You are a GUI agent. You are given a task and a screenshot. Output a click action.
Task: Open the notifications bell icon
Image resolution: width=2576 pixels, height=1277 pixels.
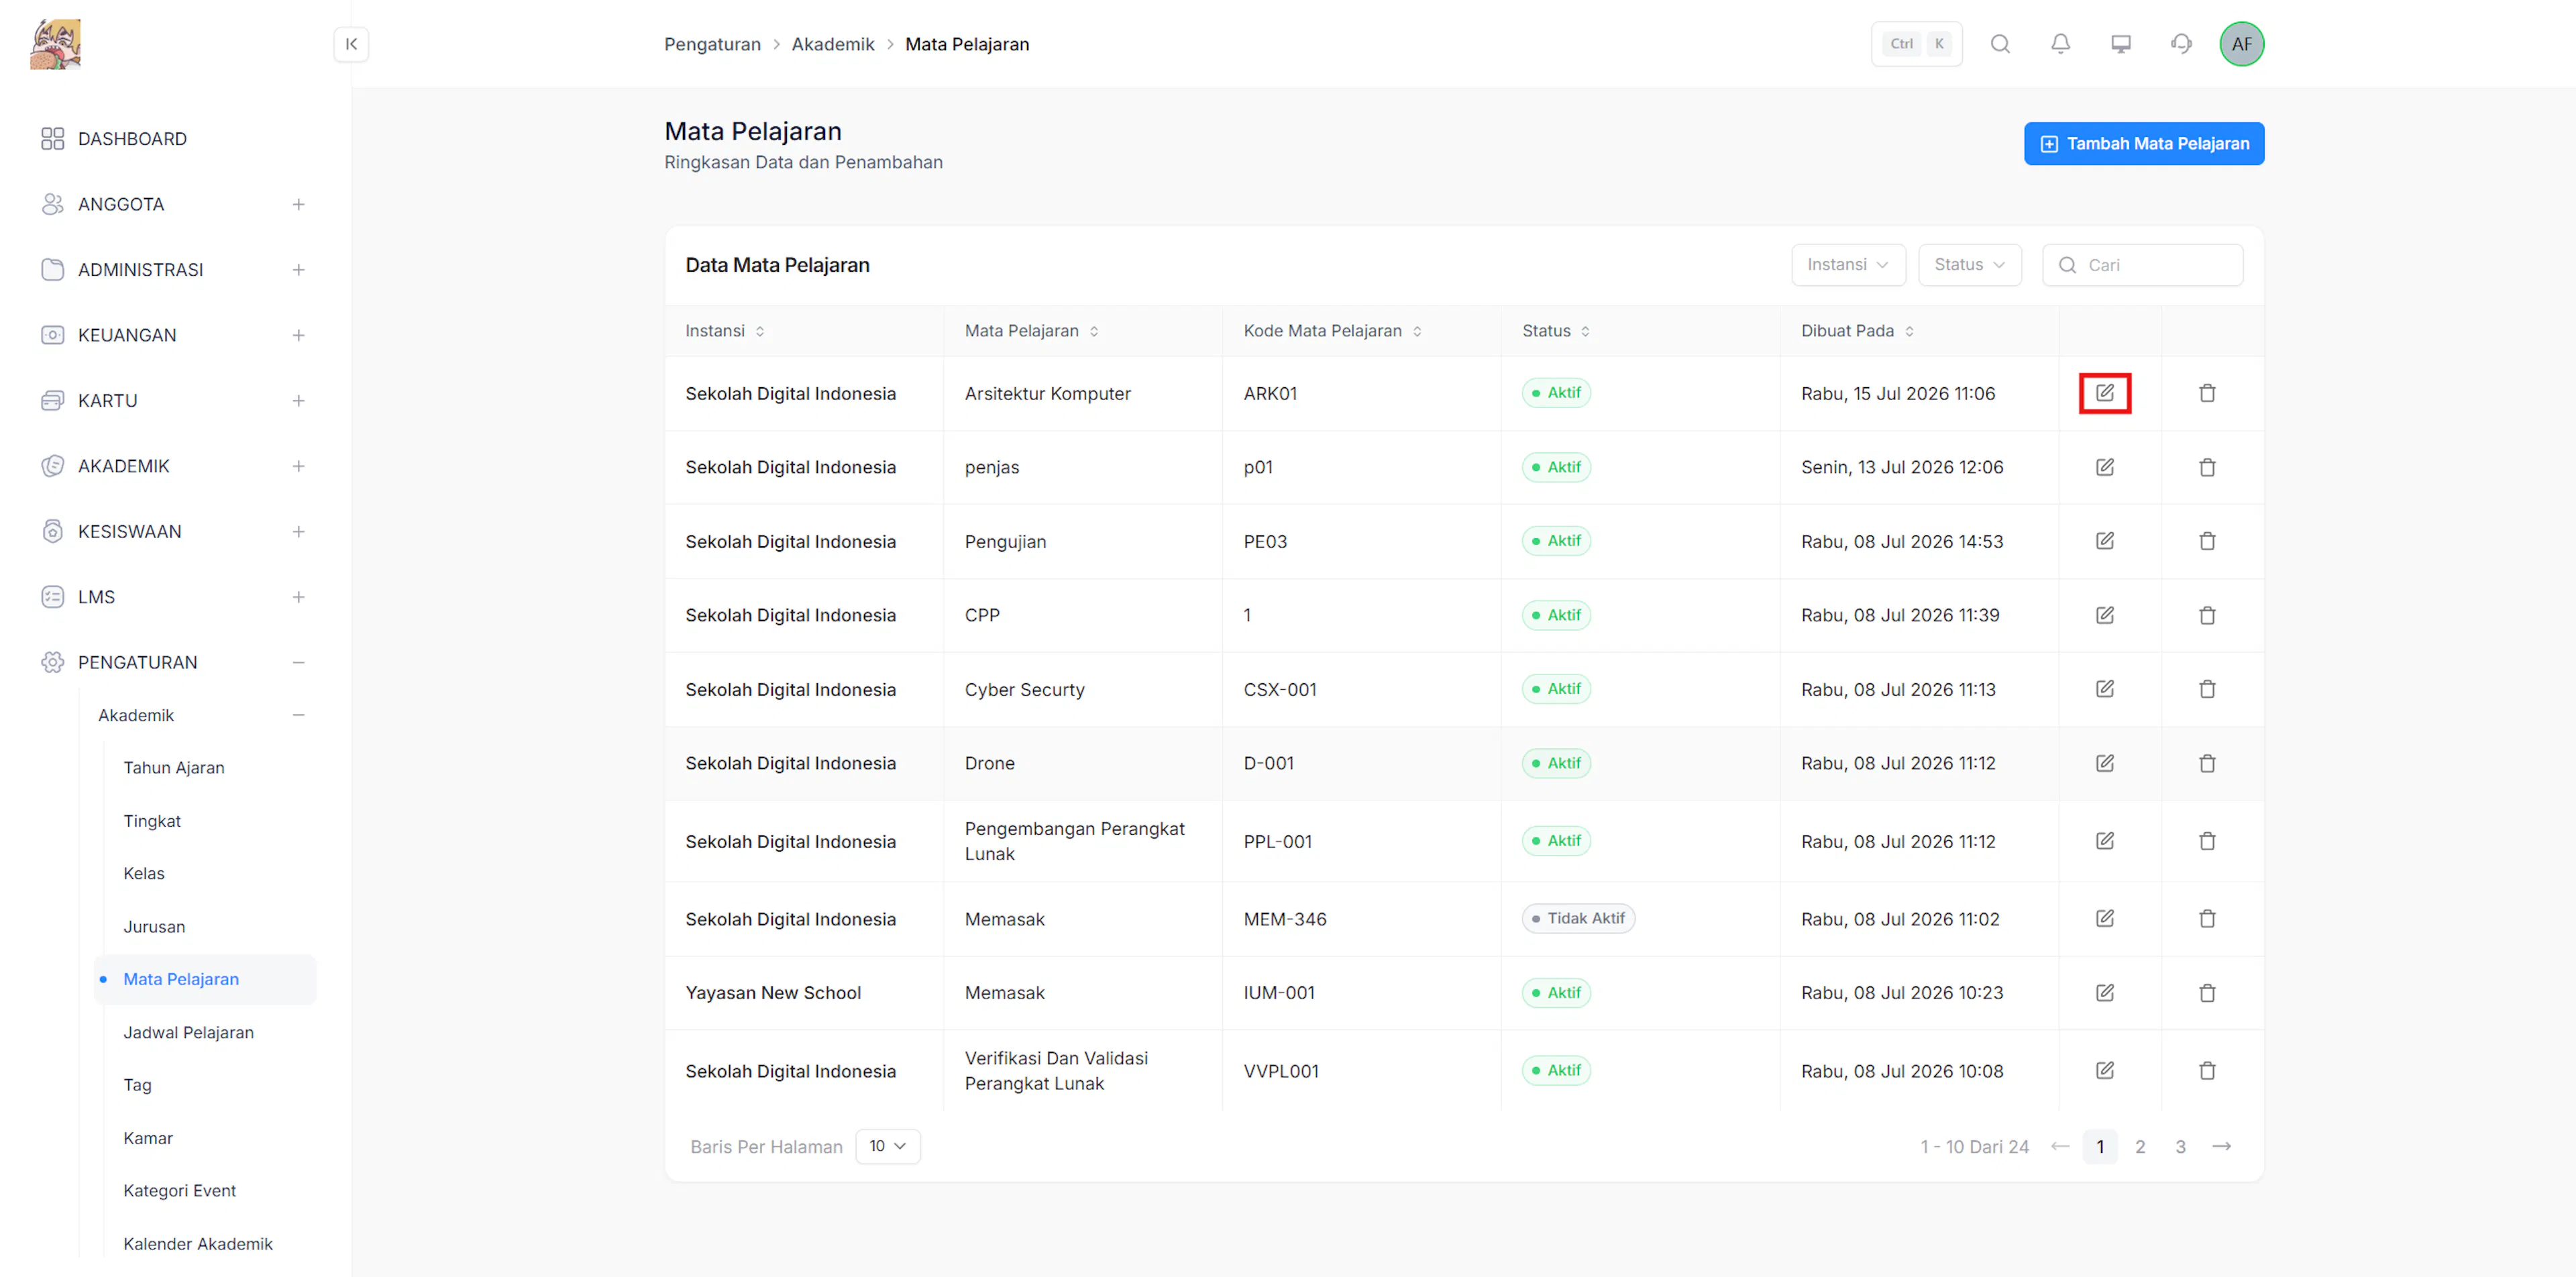tap(2060, 44)
